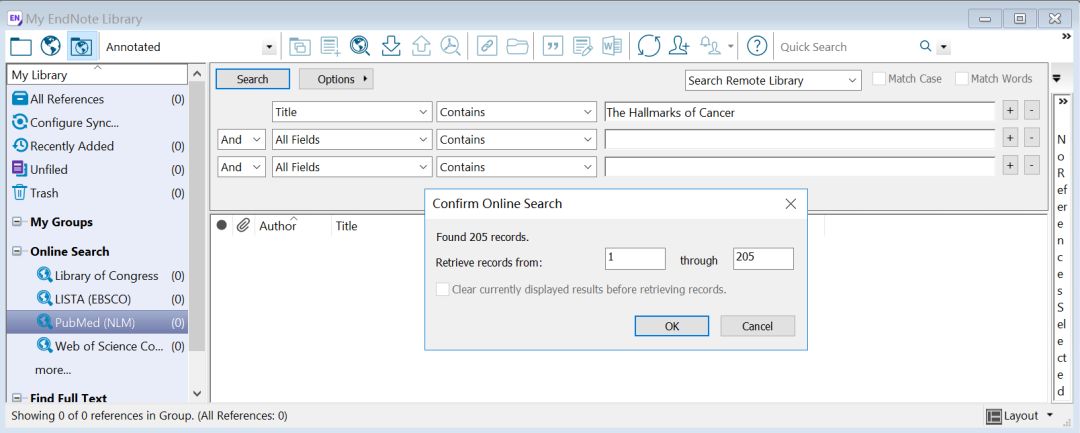Image resolution: width=1080 pixels, height=433 pixels.
Task: Check Clear currently displayed results checkbox
Action: click(x=443, y=290)
